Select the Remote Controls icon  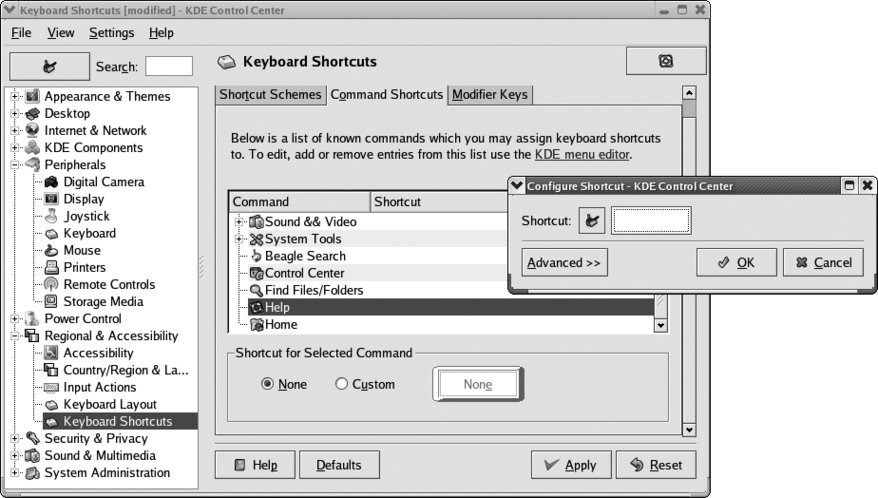pyautogui.click(x=52, y=284)
